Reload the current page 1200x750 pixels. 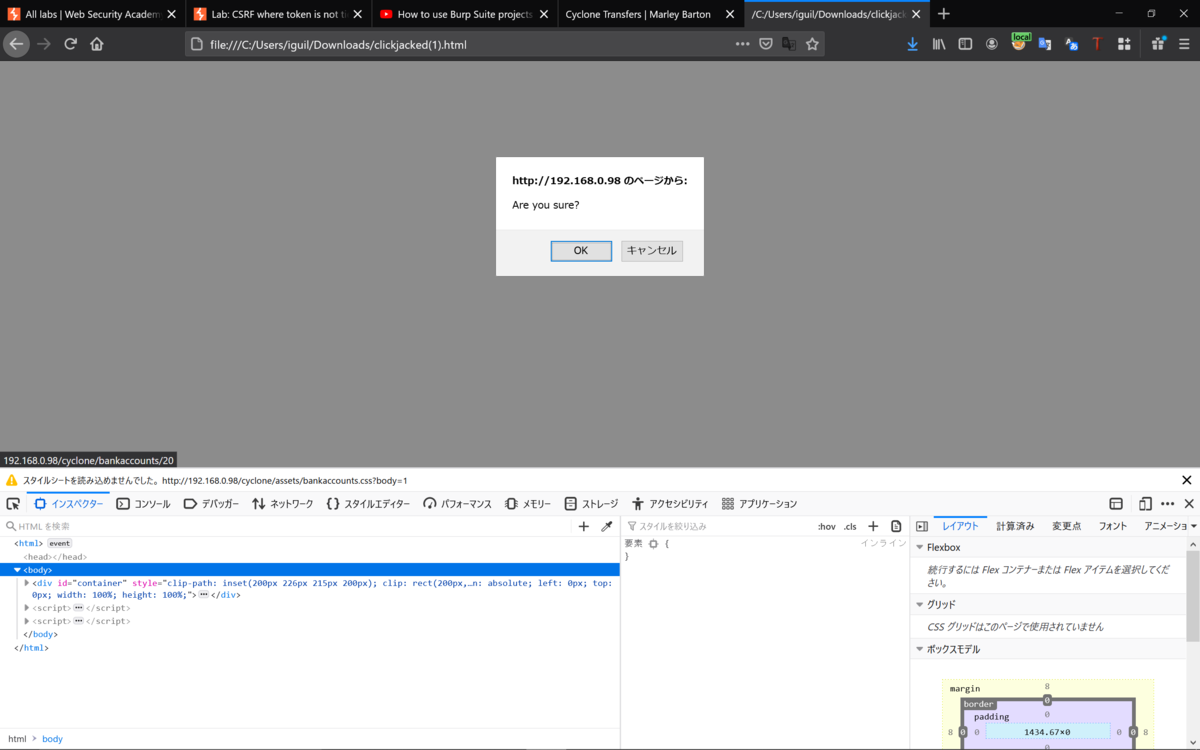[x=70, y=44]
